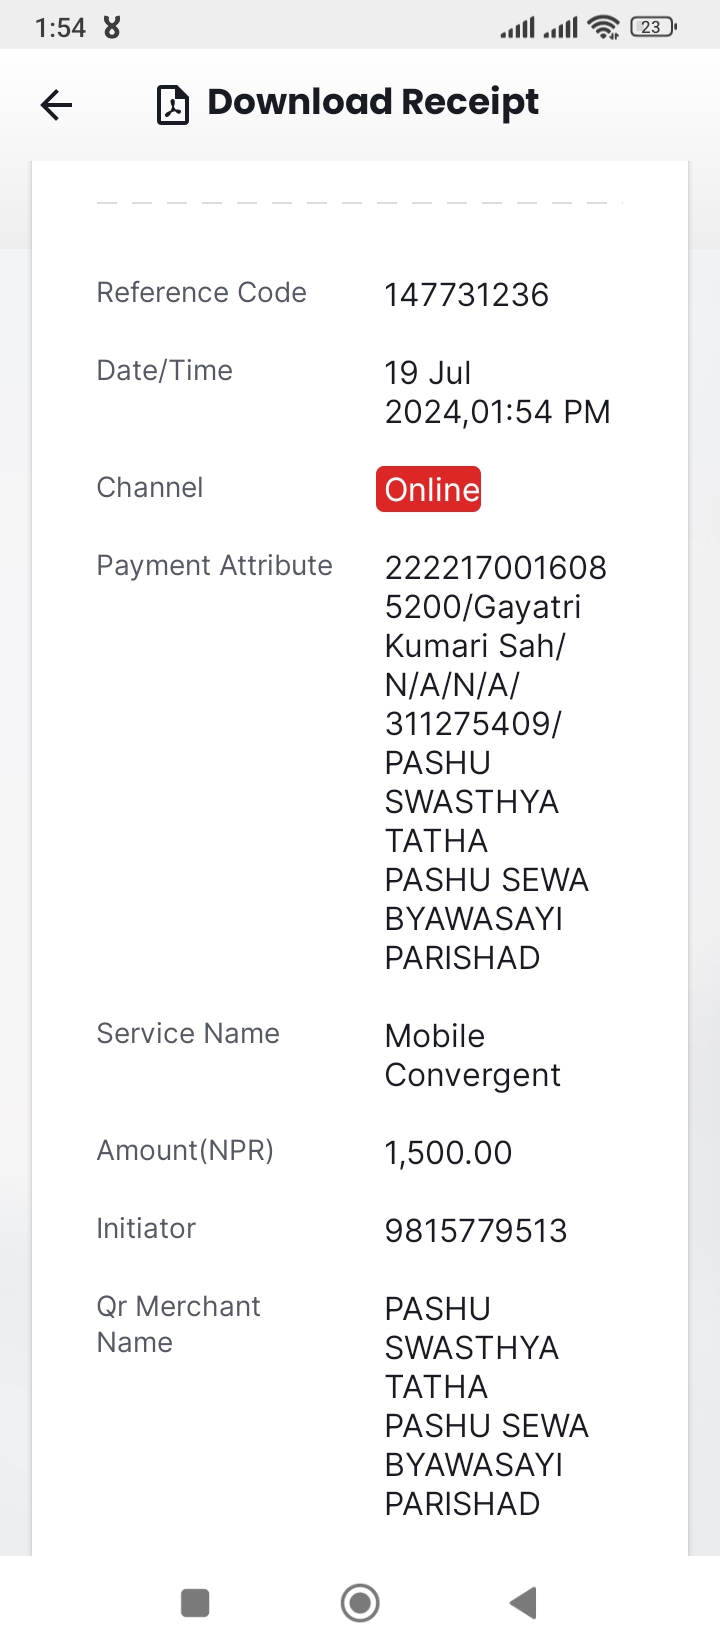
Task: Select the Mobile Convergent service name
Action: pyautogui.click(x=473, y=1055)
